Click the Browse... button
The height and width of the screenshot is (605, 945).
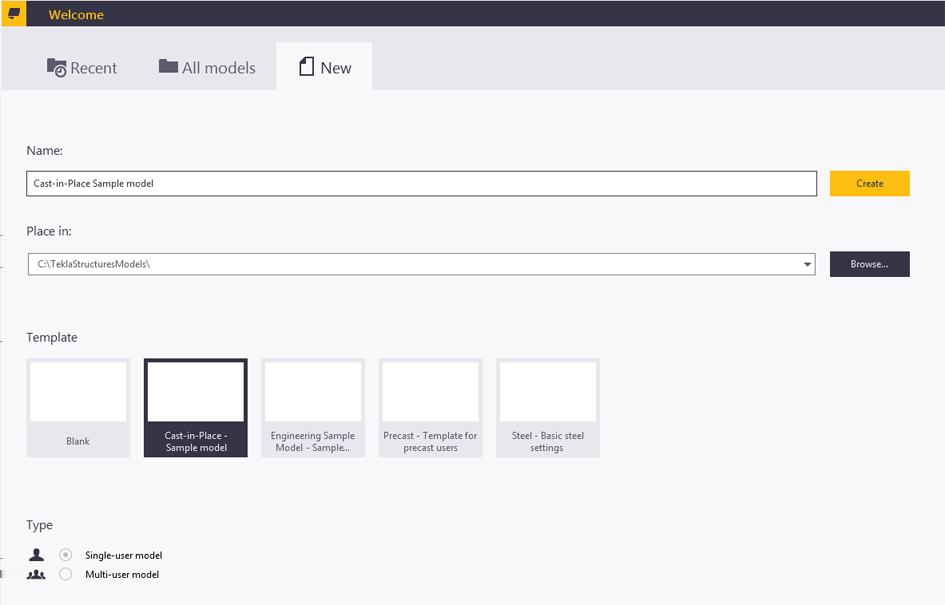(x=869, y=264)
